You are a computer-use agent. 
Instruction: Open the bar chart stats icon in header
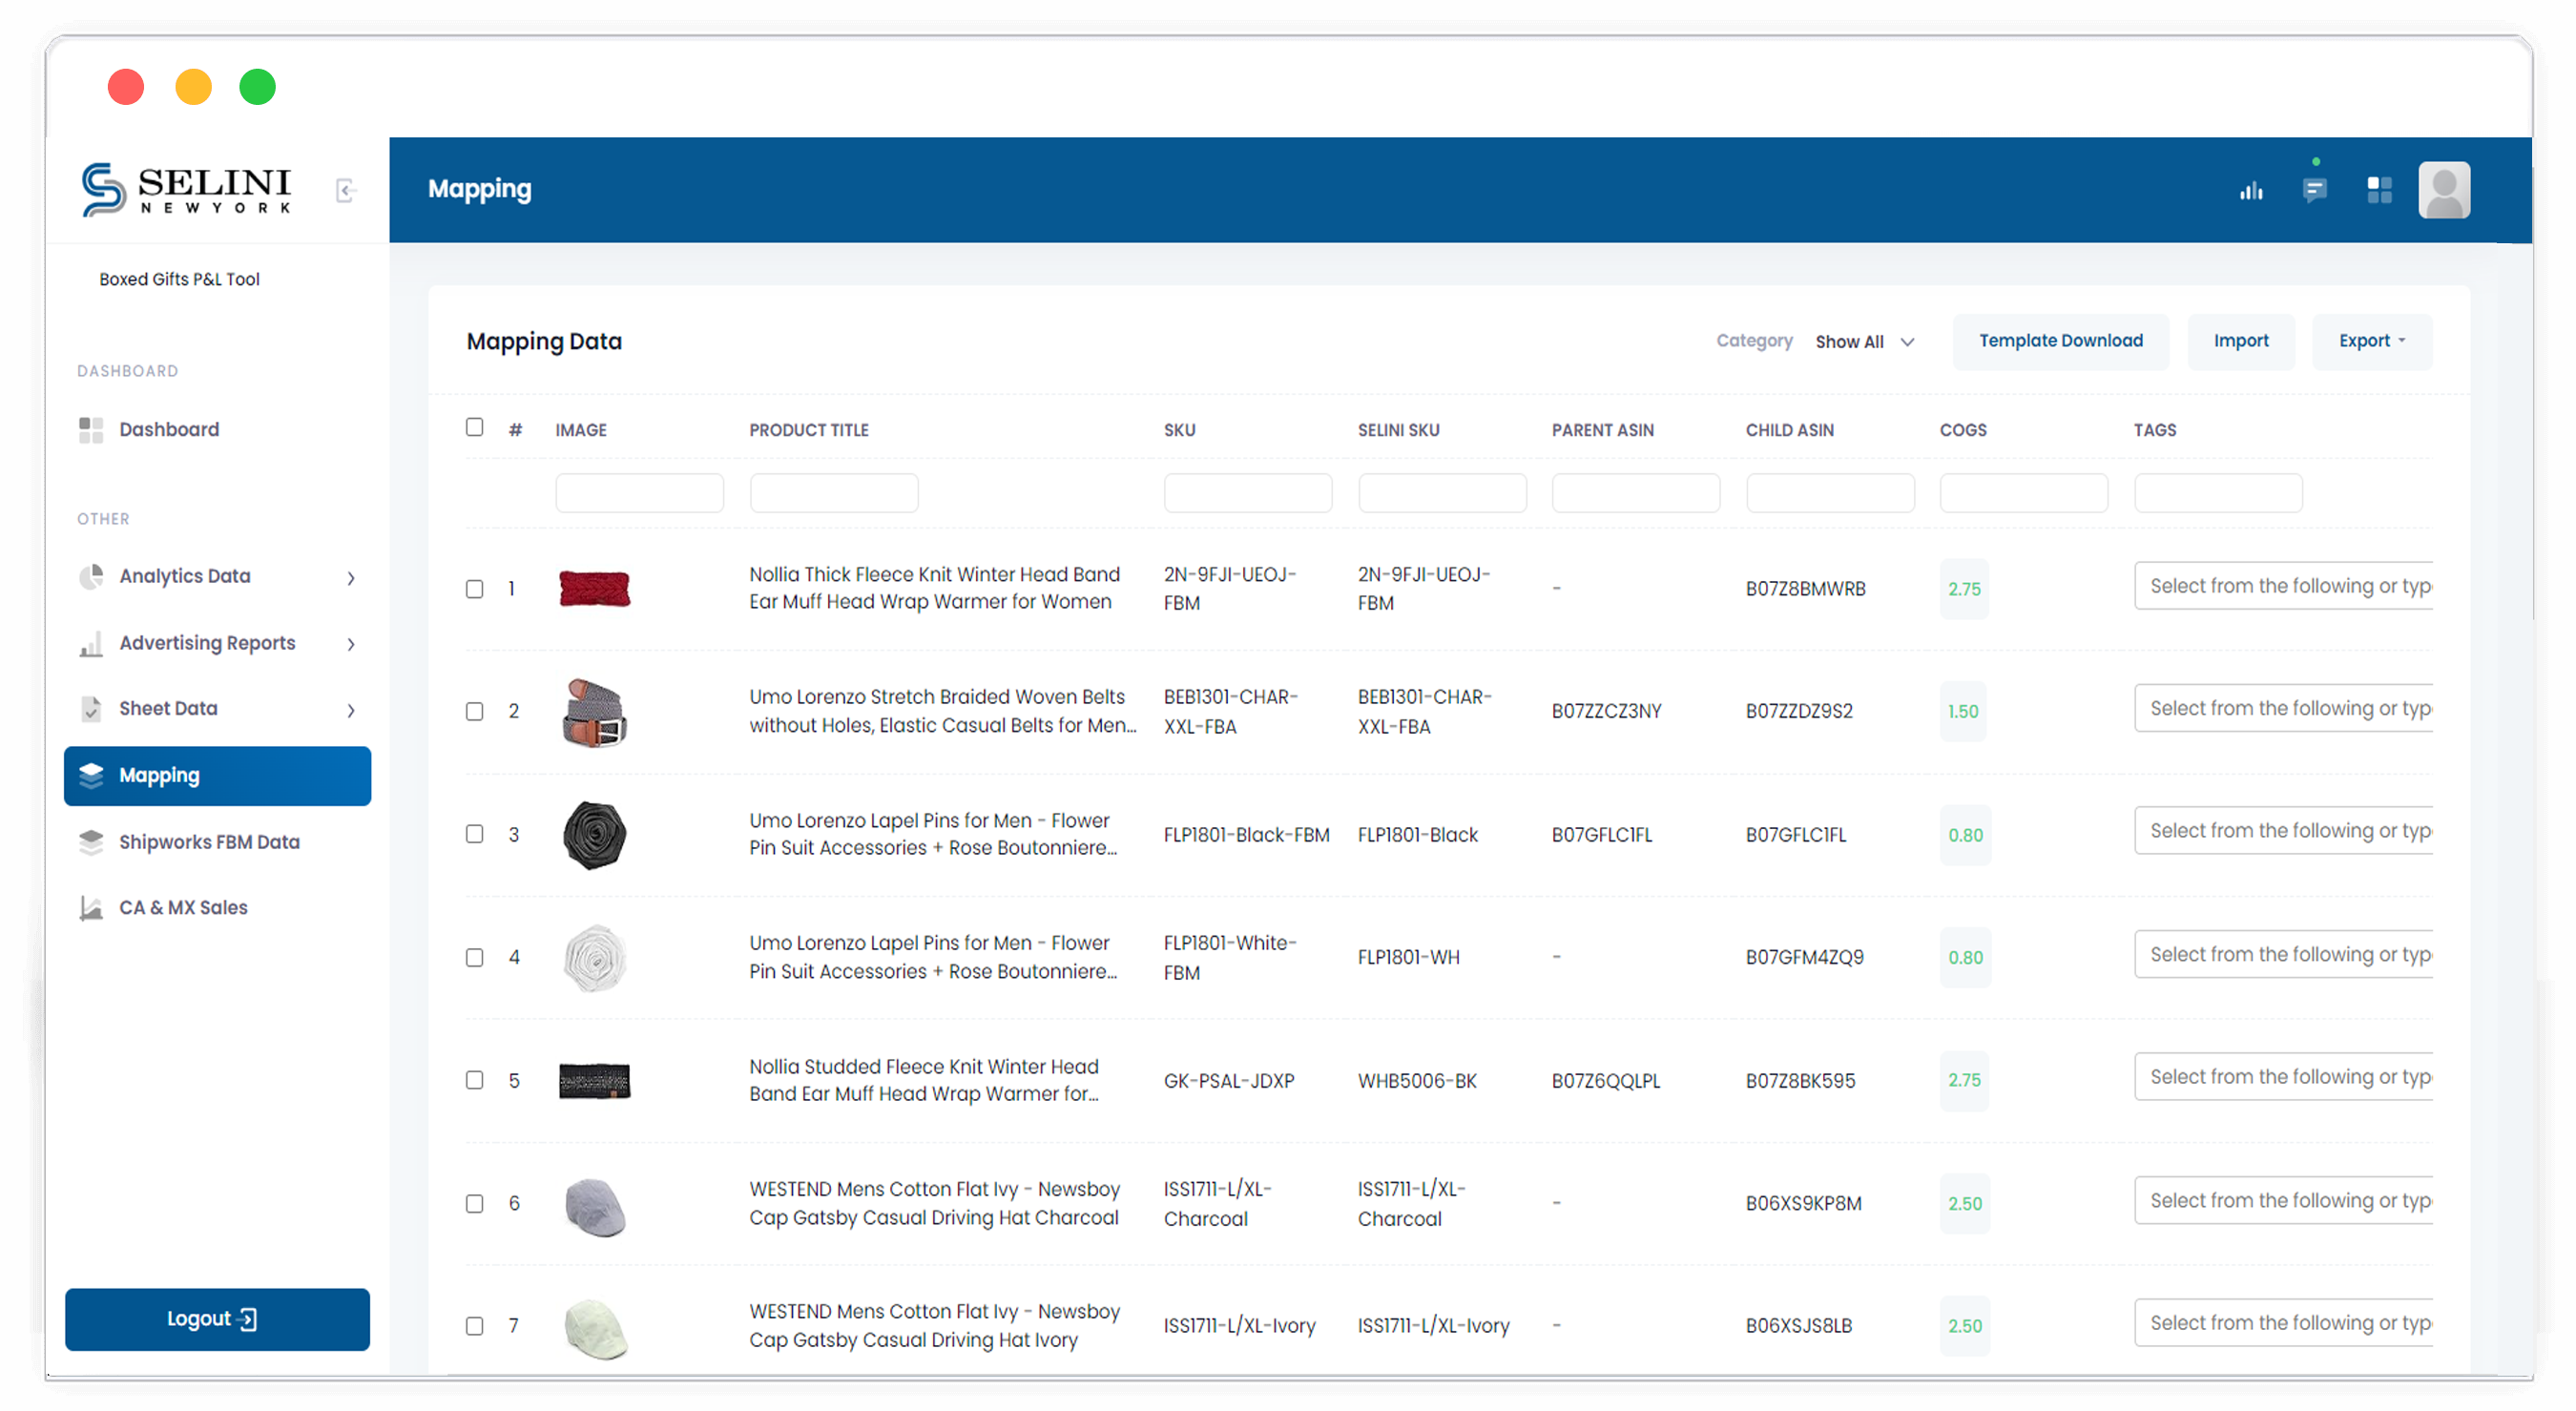pos(2251,190)
